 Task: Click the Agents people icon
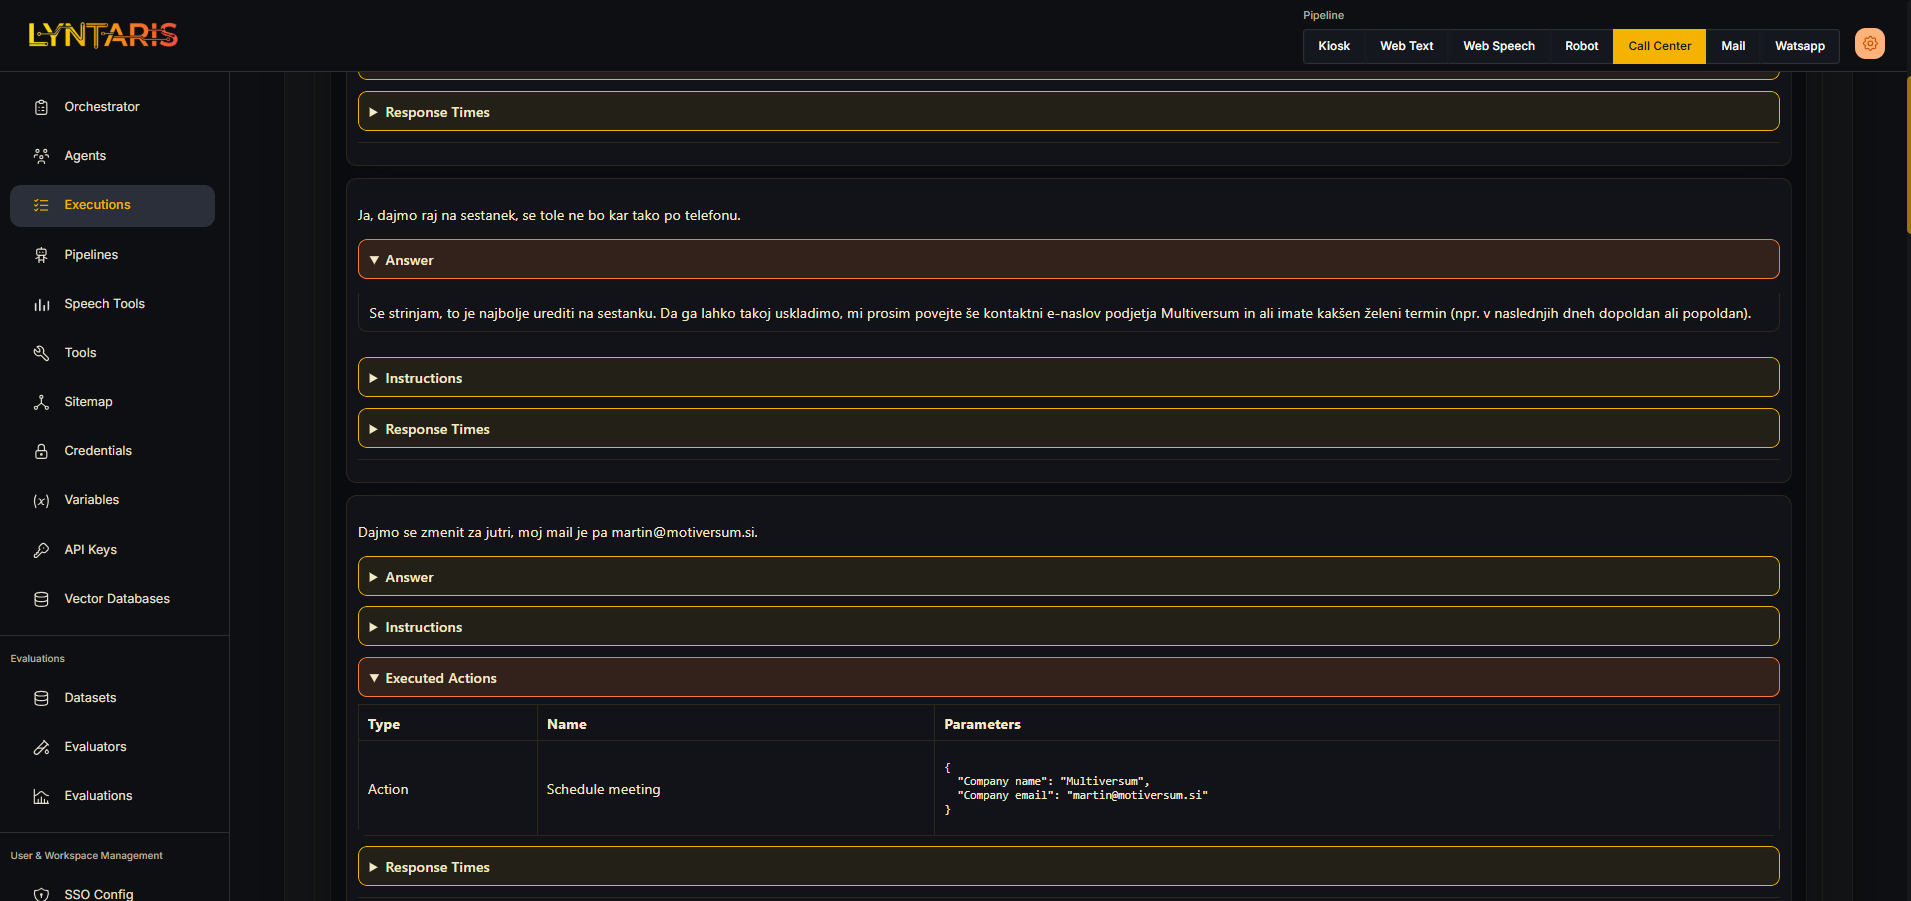point(41,156)
